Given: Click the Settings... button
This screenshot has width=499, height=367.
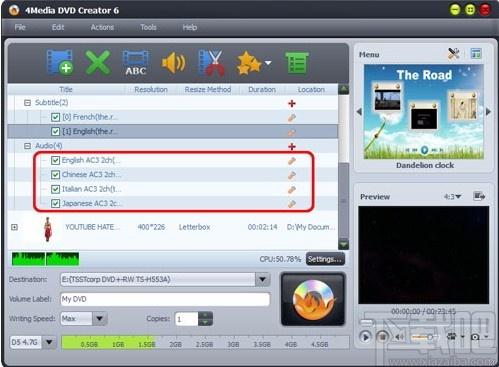Looking at the screenshot, I should (x=325, y=259).
